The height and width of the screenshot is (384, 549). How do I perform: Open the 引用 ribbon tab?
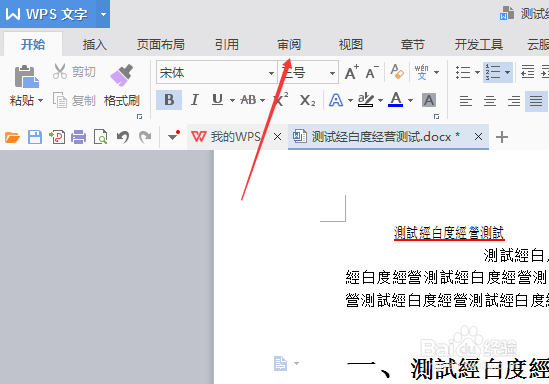tap(227, 45)
